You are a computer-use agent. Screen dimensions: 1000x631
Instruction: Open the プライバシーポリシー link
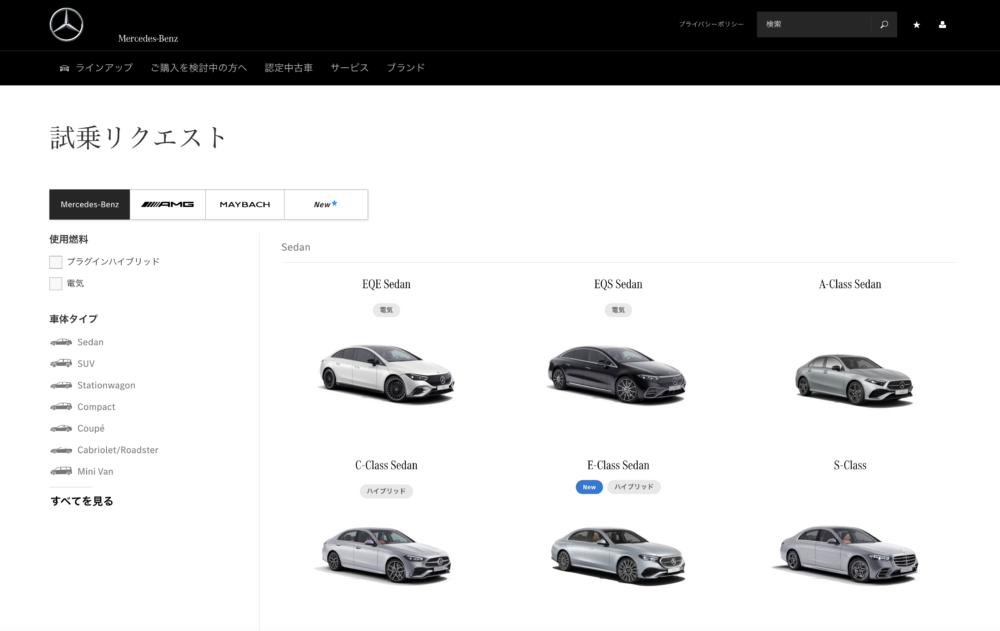pyautogui.click(x=711, y=25)
